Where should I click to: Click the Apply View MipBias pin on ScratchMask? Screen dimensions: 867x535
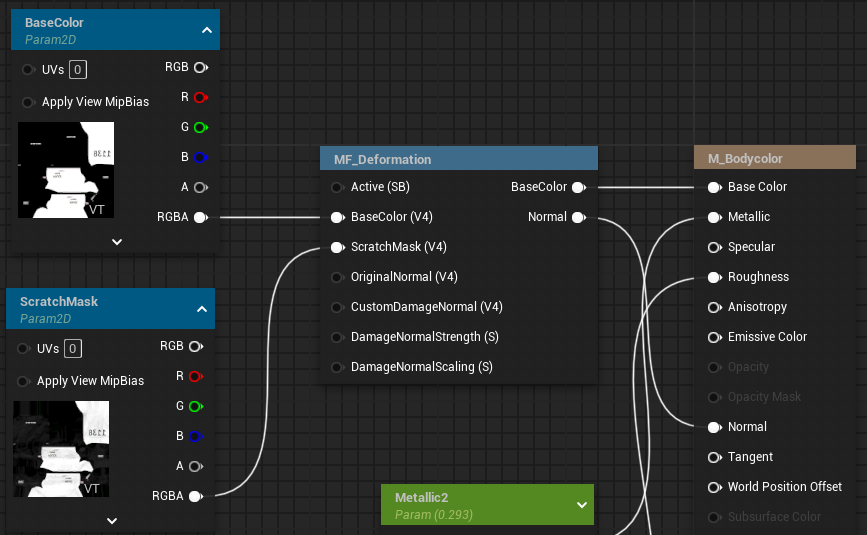click(x=22, y=381)
